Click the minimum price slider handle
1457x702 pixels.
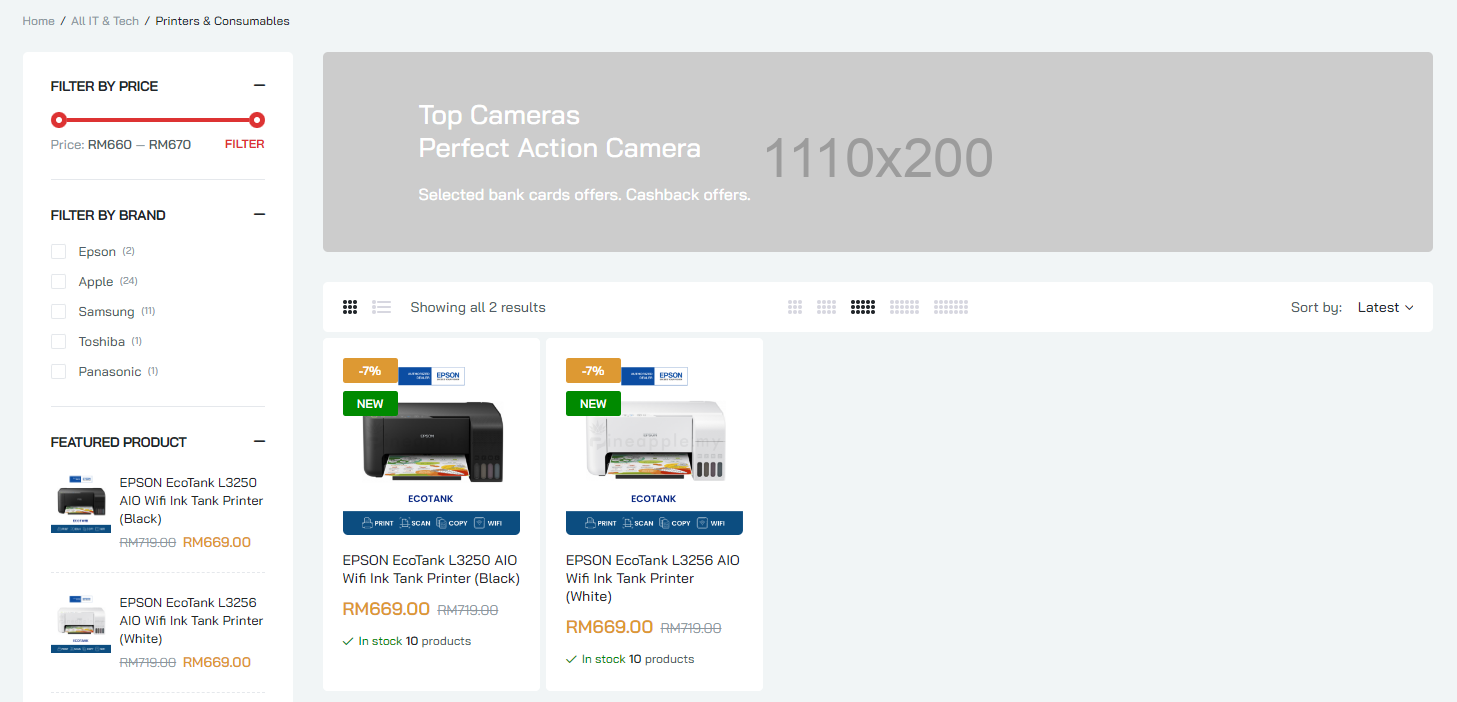pos(59,120)
